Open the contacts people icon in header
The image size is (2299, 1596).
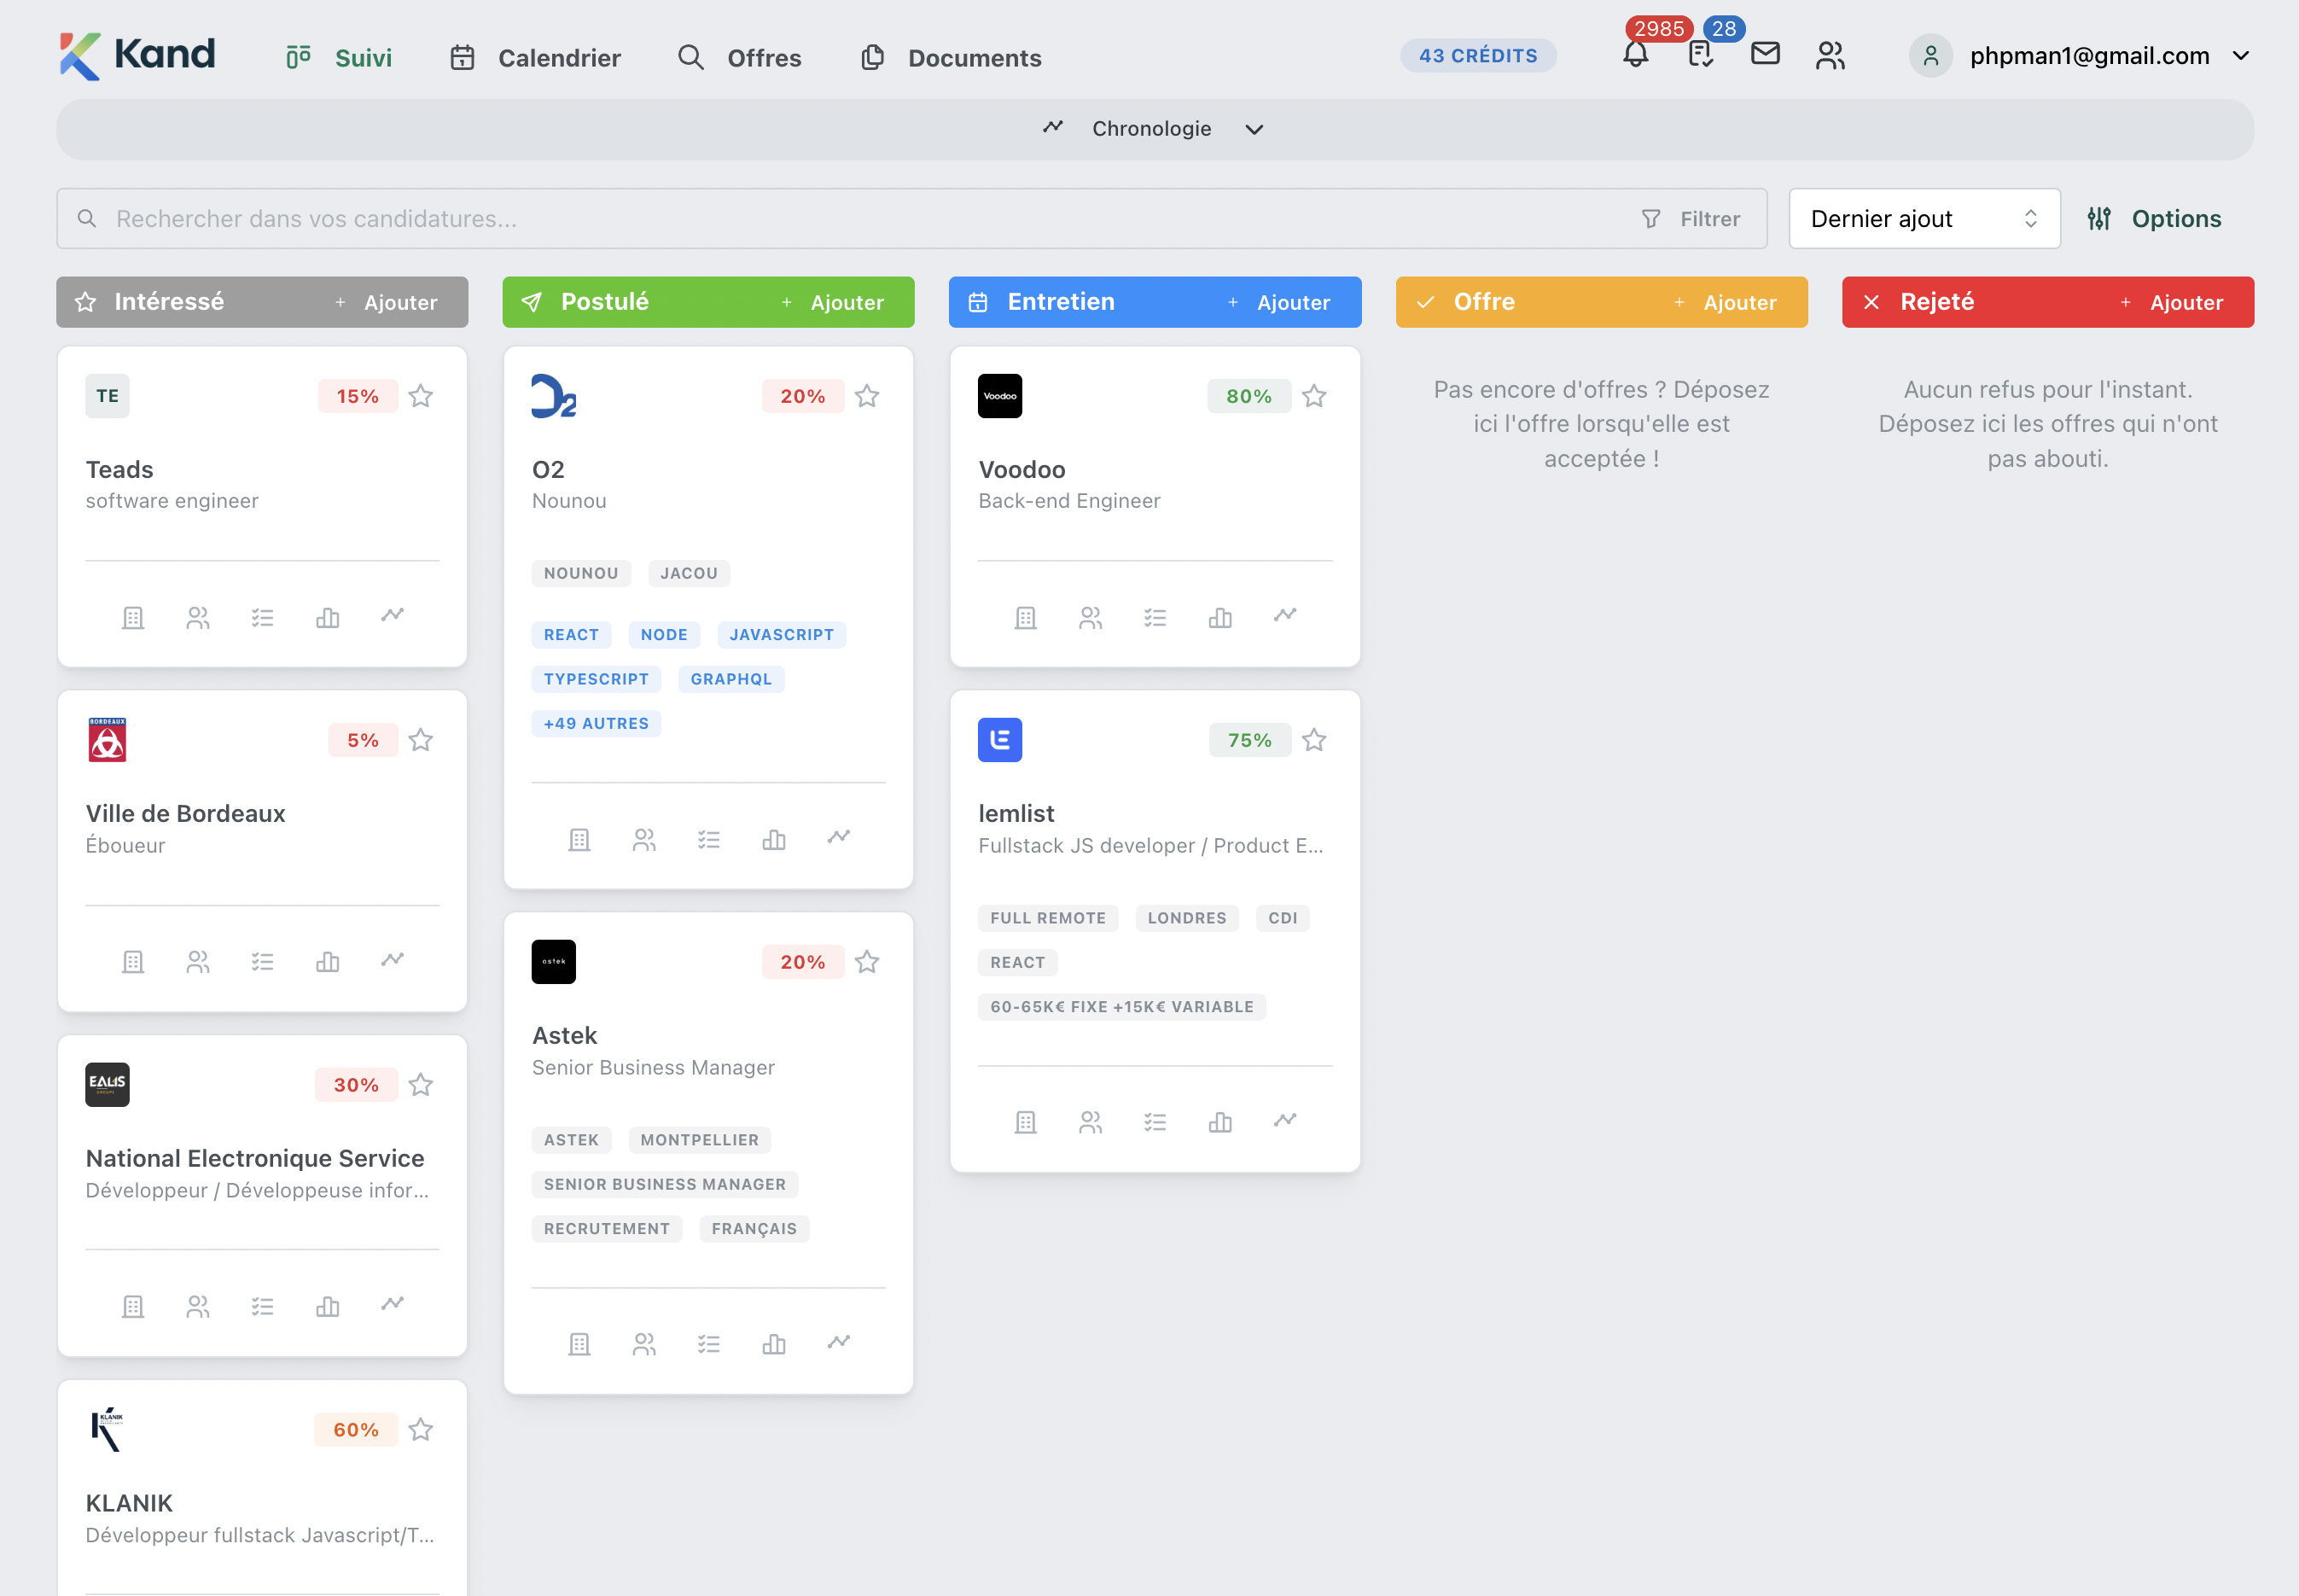click(1830, 55)
